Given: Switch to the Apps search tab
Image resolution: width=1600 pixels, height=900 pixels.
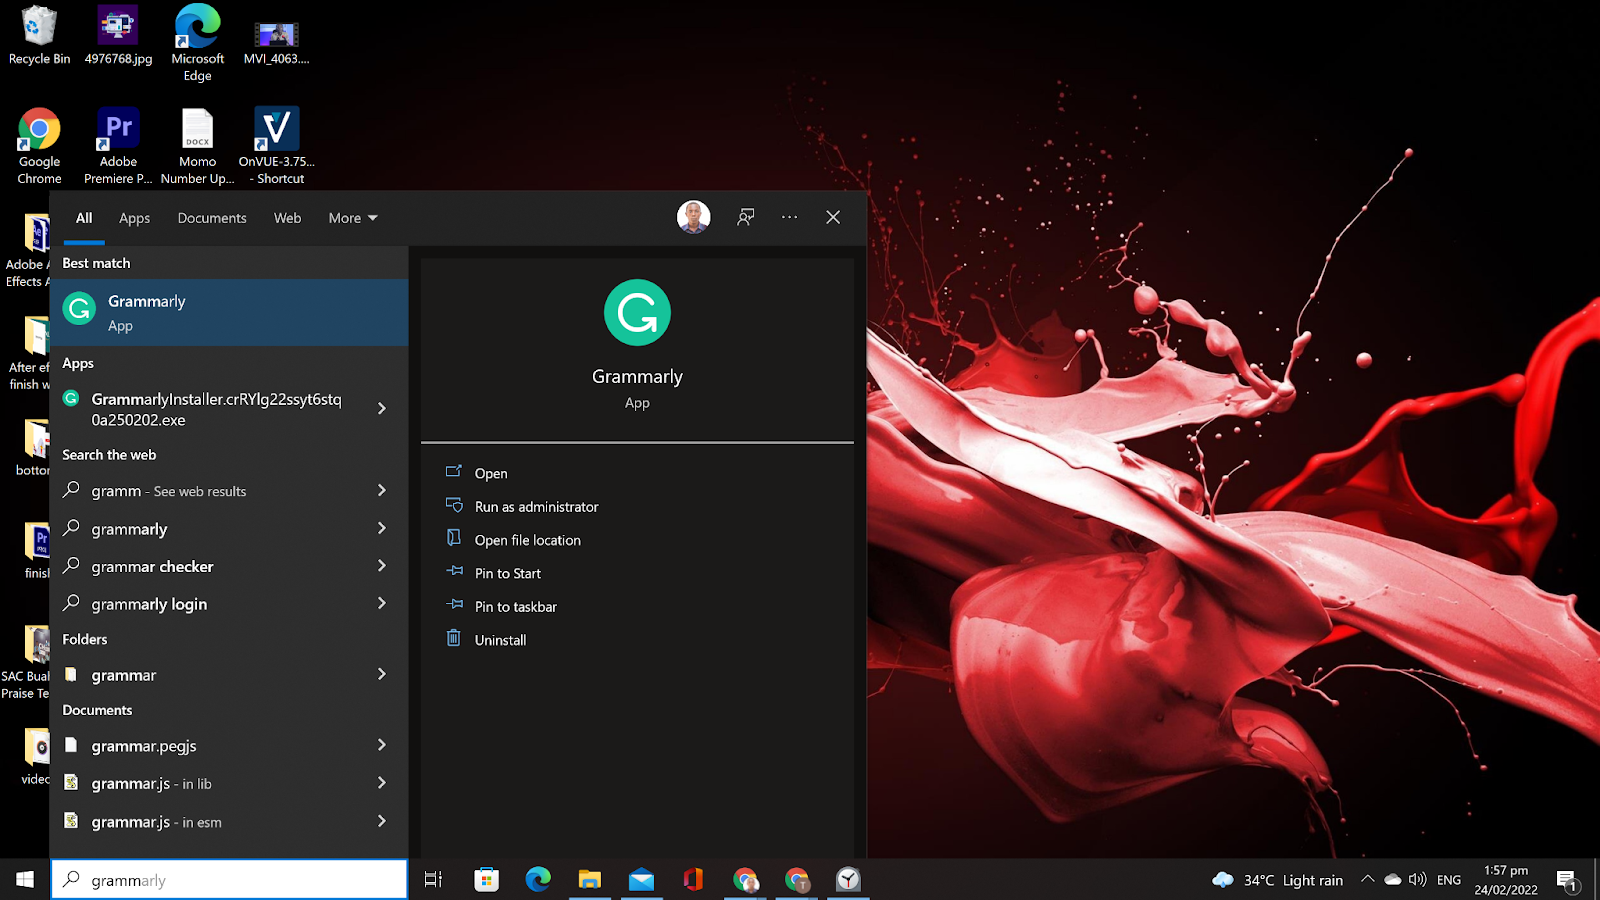Looking at the screenshot, I should point(134,218).
